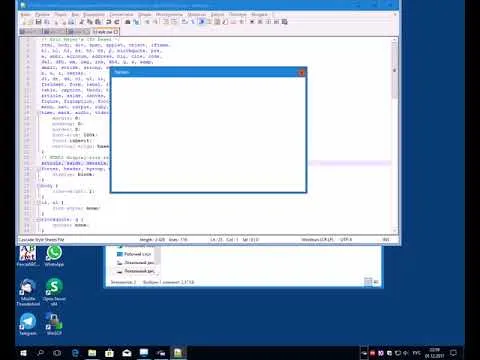480x360 pixels.
Task: Click the Cut scissors toolbar icon
Action: click(x=81, y=22)
